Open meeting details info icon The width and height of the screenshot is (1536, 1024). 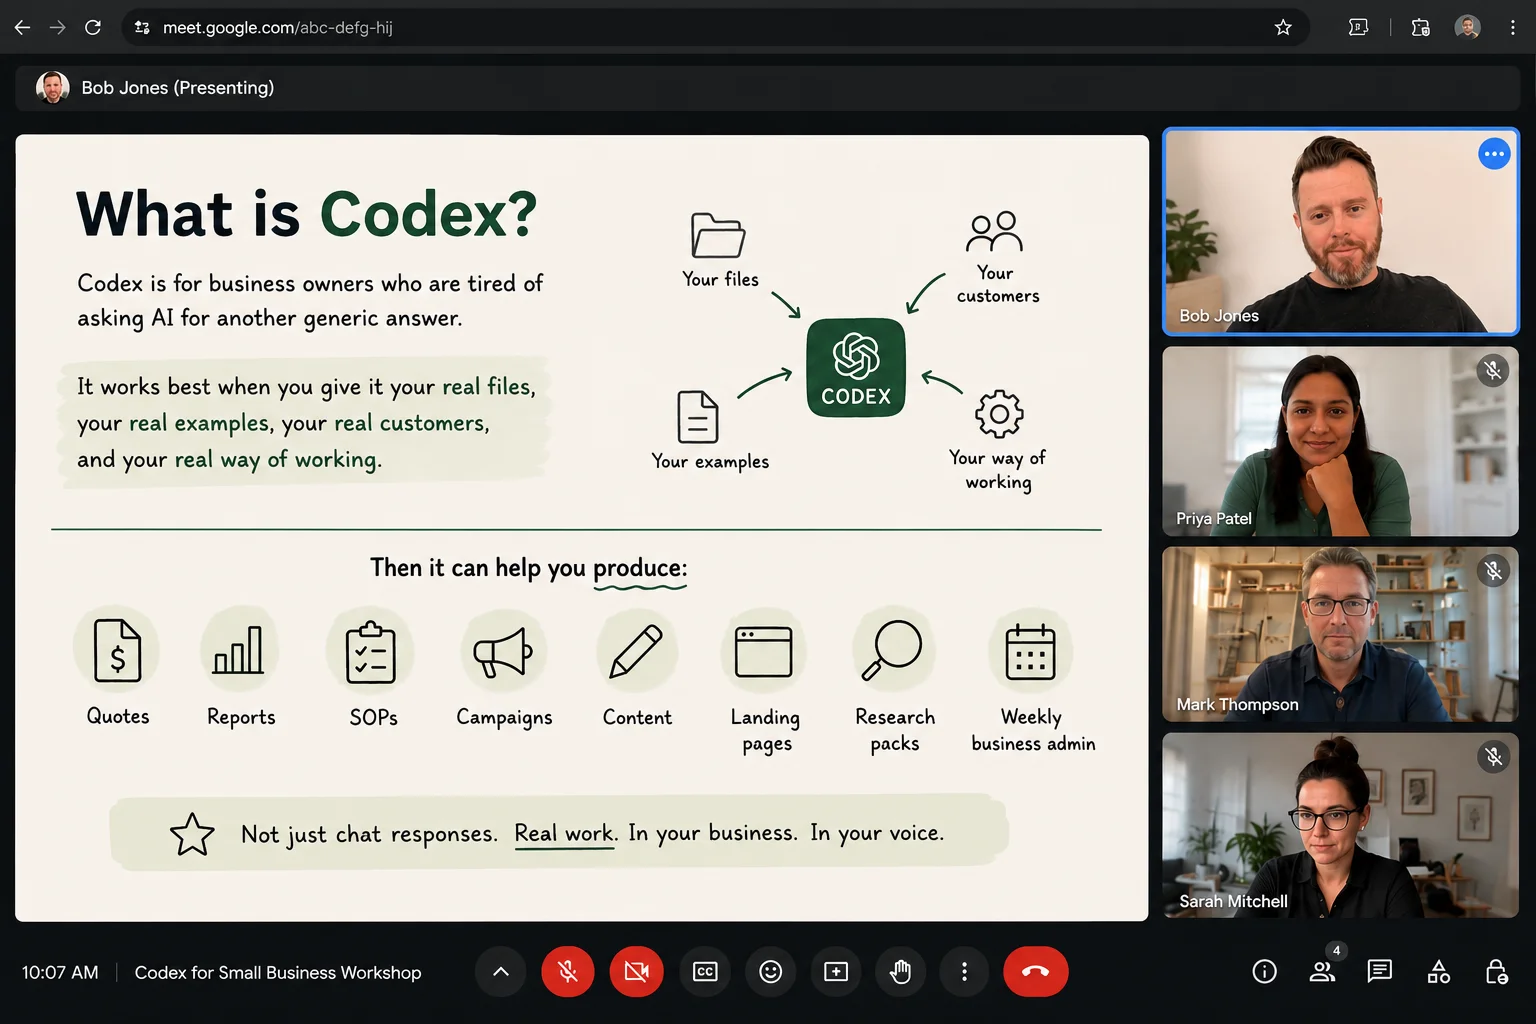click(x=1264, y=972)
